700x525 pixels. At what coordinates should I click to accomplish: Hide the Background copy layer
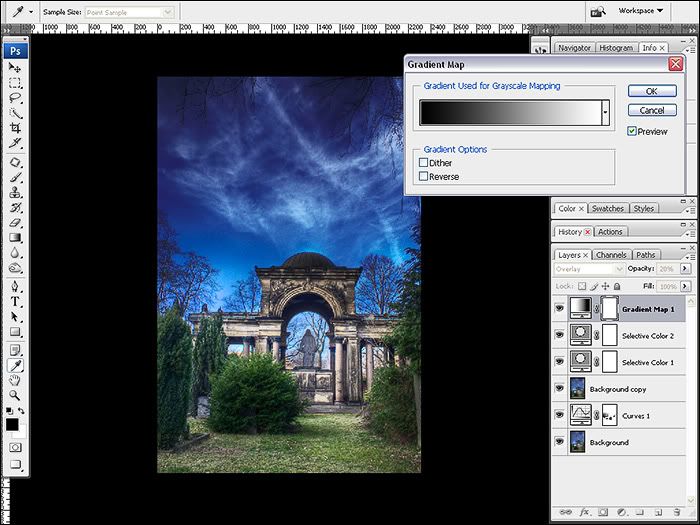tap(559, 388)
